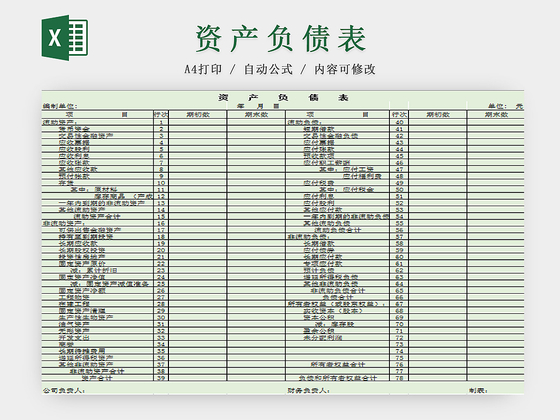
Task: Click 一年内到期的非流动资产 row label
Action: [x=102, y=203]
